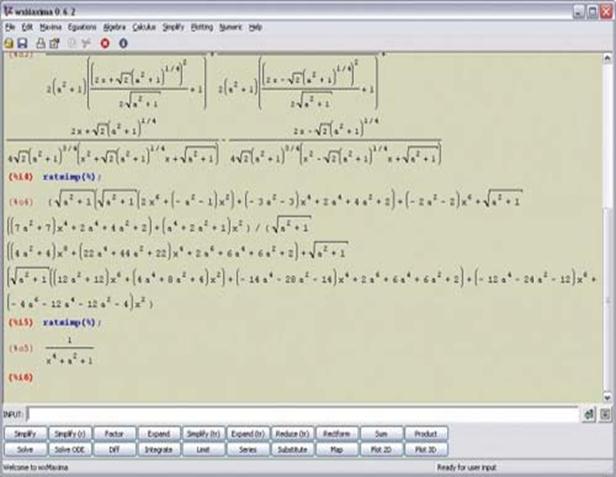Click the Map button
Screen dimensions: 616x477
click(337, 449)
